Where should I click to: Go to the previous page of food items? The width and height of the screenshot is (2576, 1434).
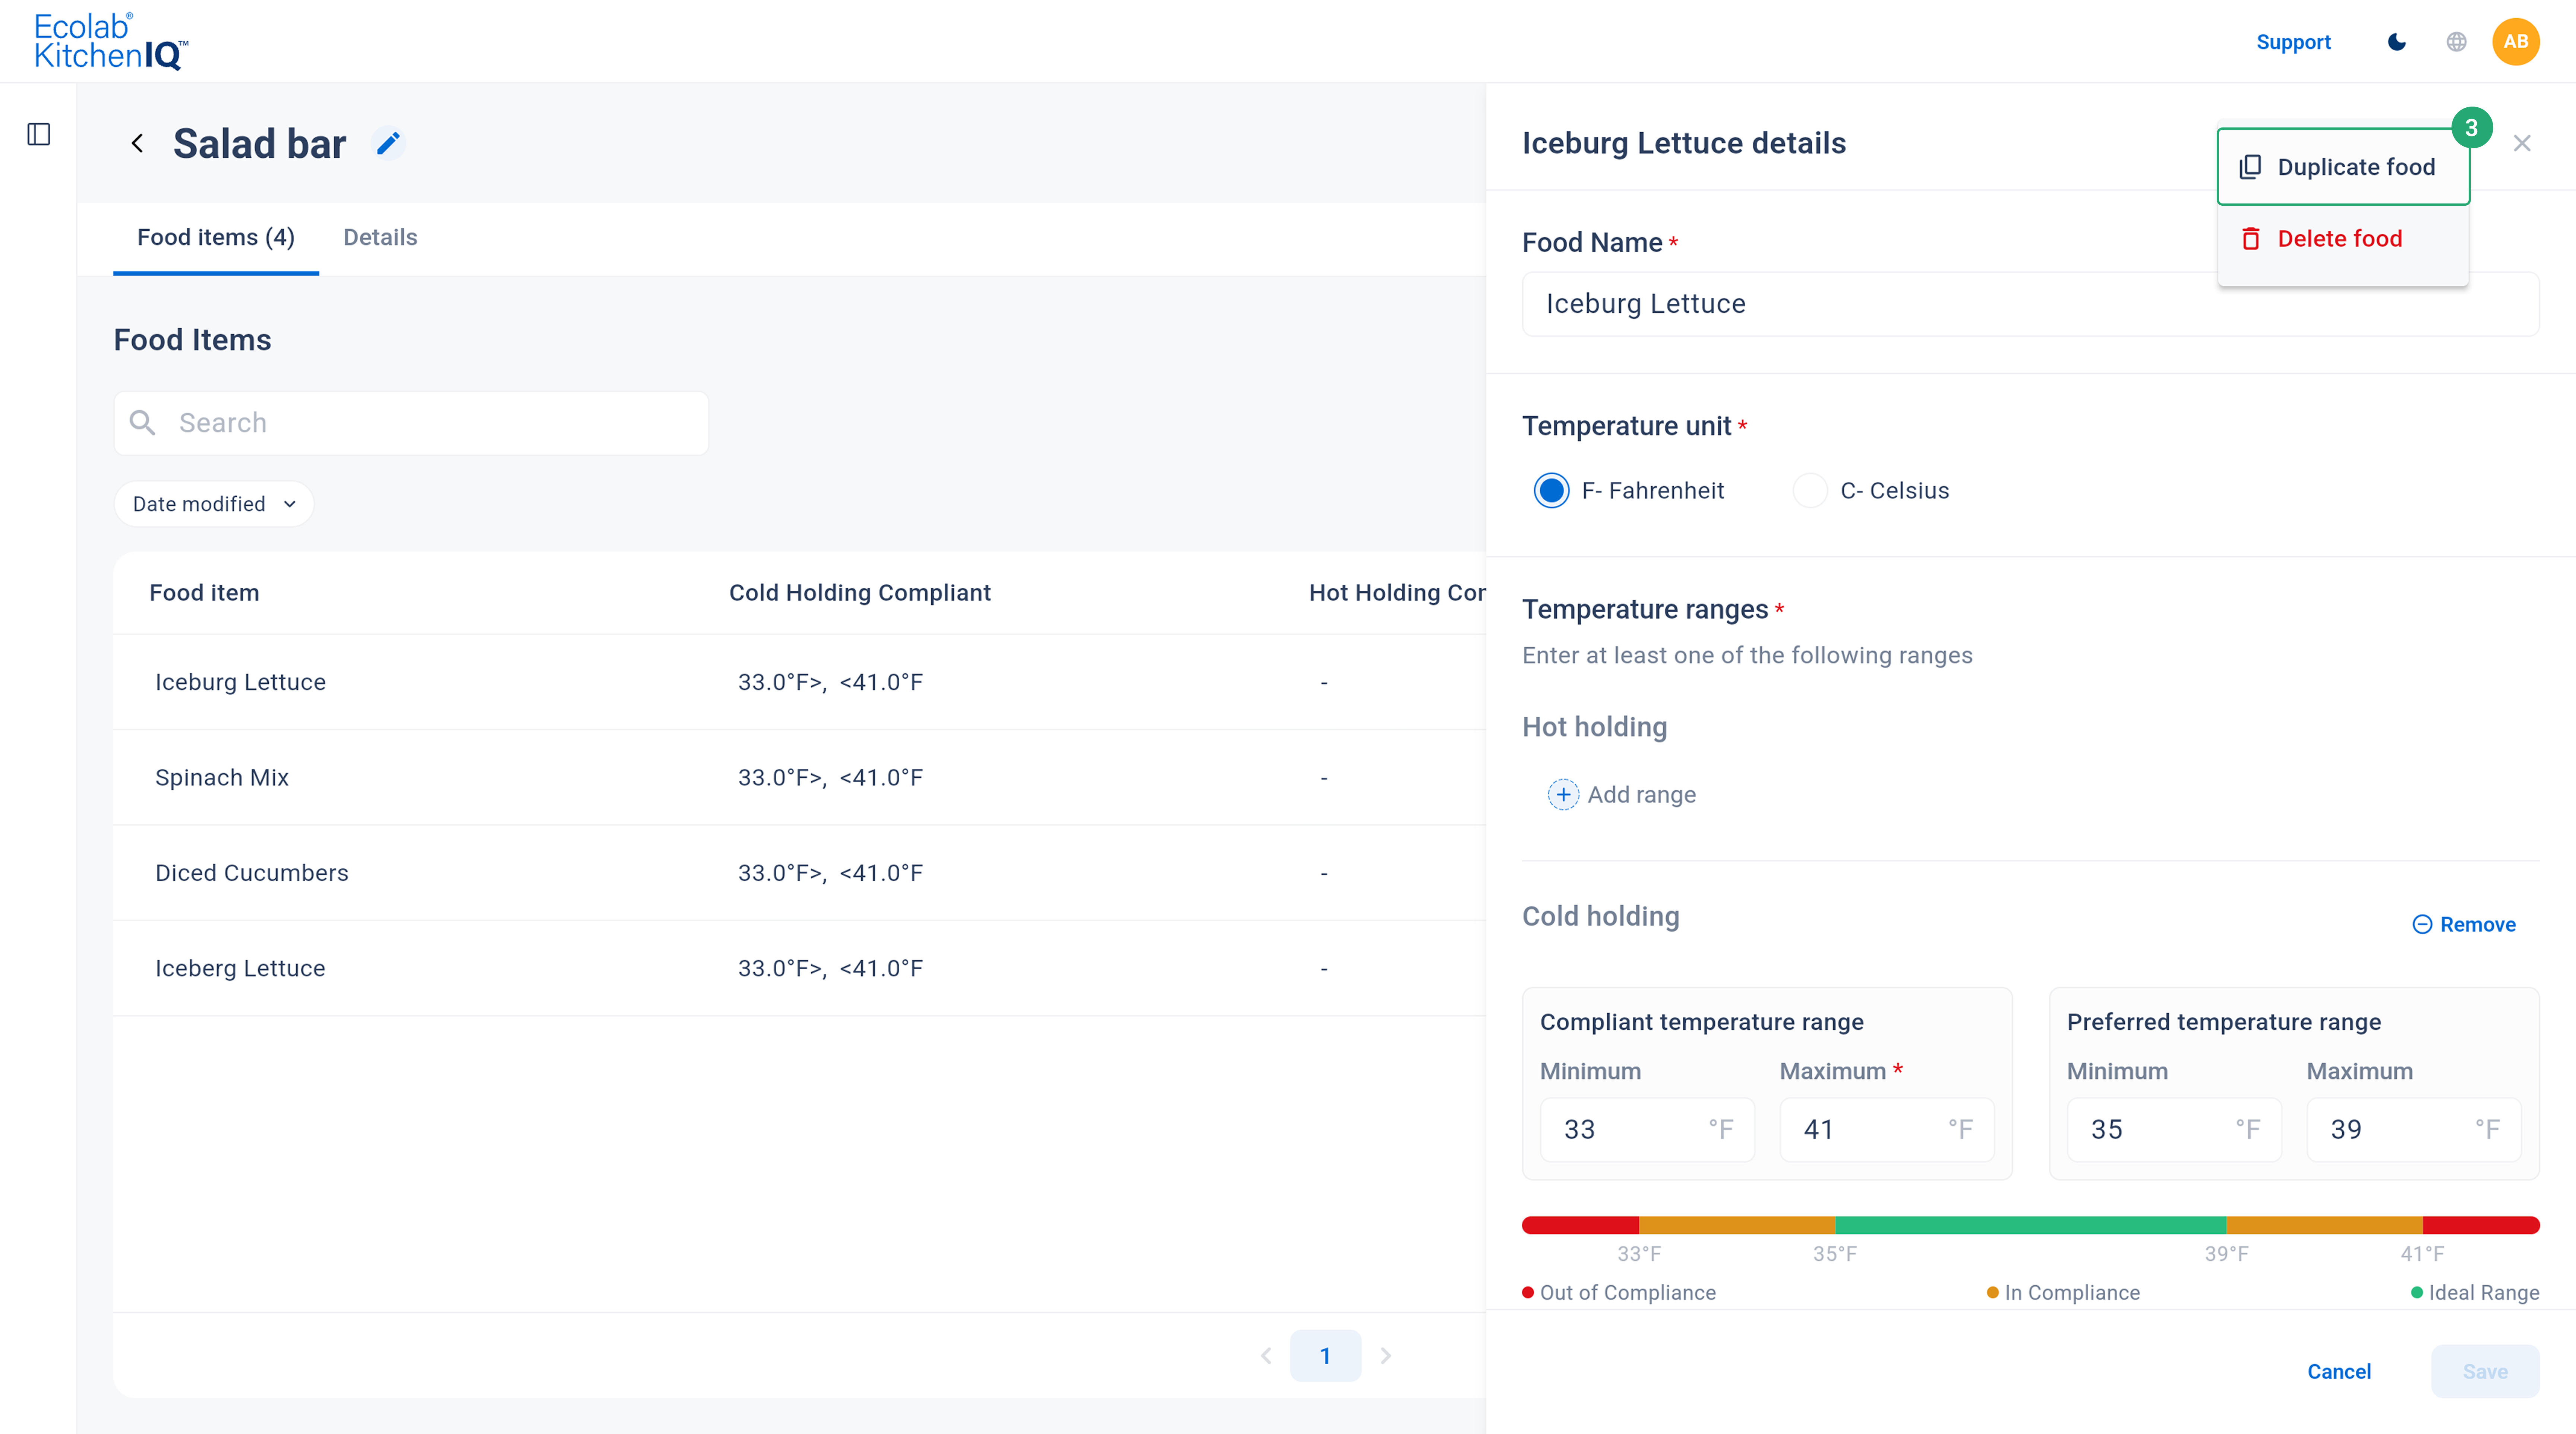(1266, 1356)
